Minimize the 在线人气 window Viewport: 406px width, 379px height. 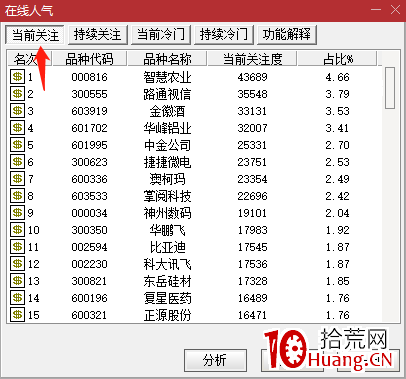coord(376,10)
